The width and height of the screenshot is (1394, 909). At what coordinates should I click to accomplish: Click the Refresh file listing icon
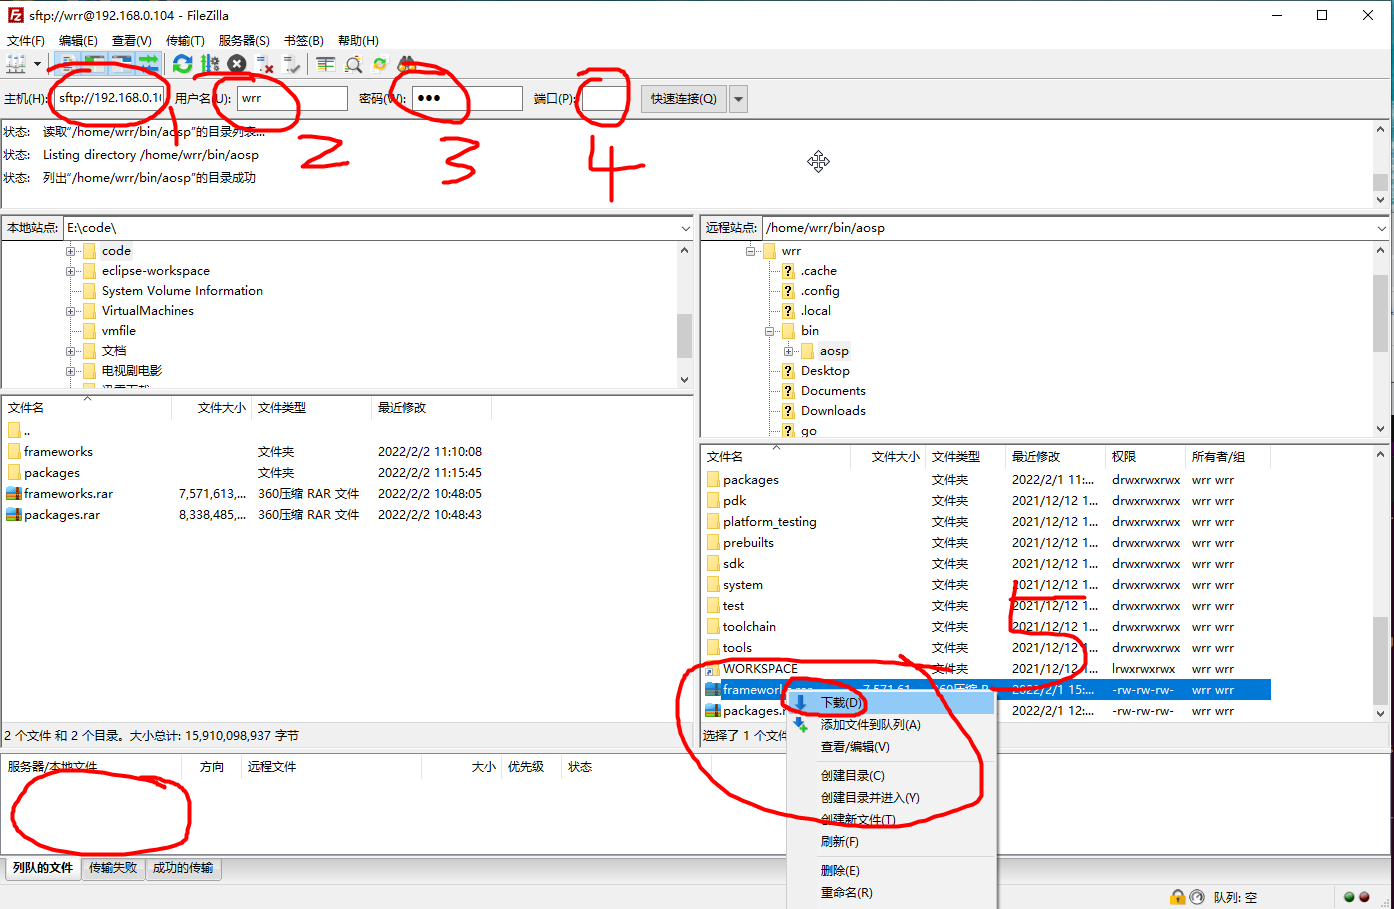pos(182,63)
